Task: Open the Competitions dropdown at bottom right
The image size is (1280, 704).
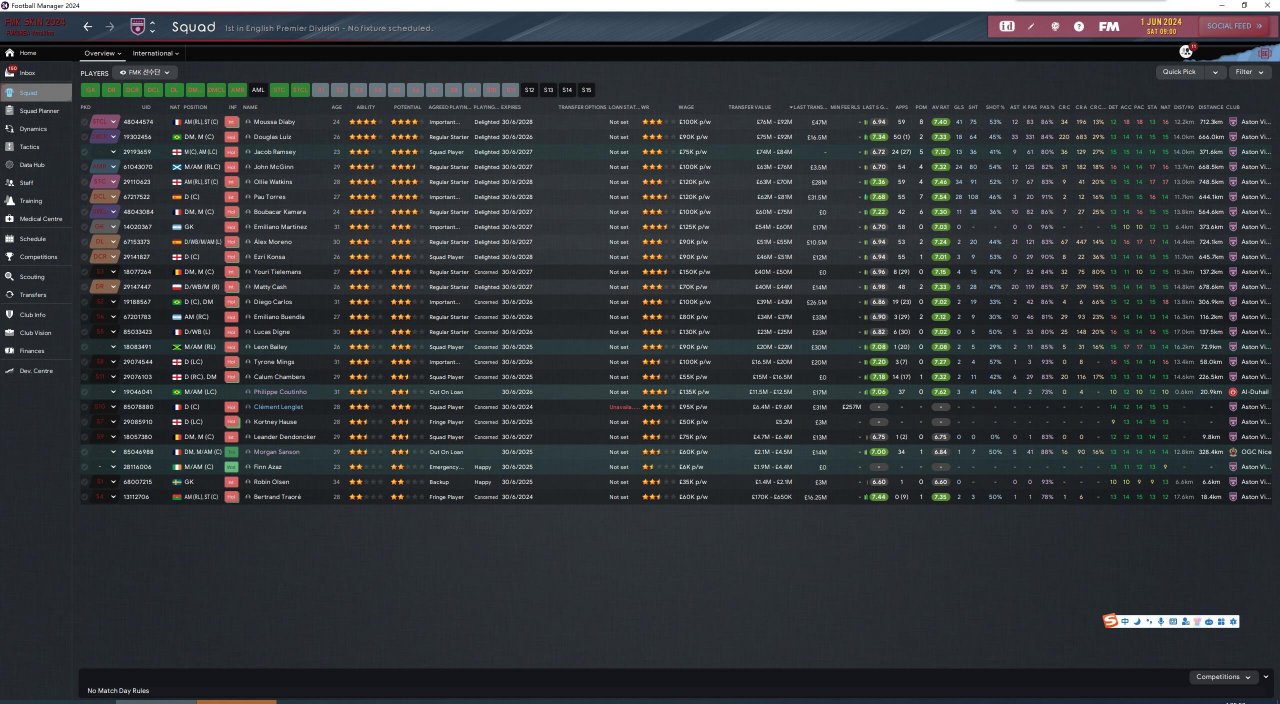Action: click(x=1224, y=677)
